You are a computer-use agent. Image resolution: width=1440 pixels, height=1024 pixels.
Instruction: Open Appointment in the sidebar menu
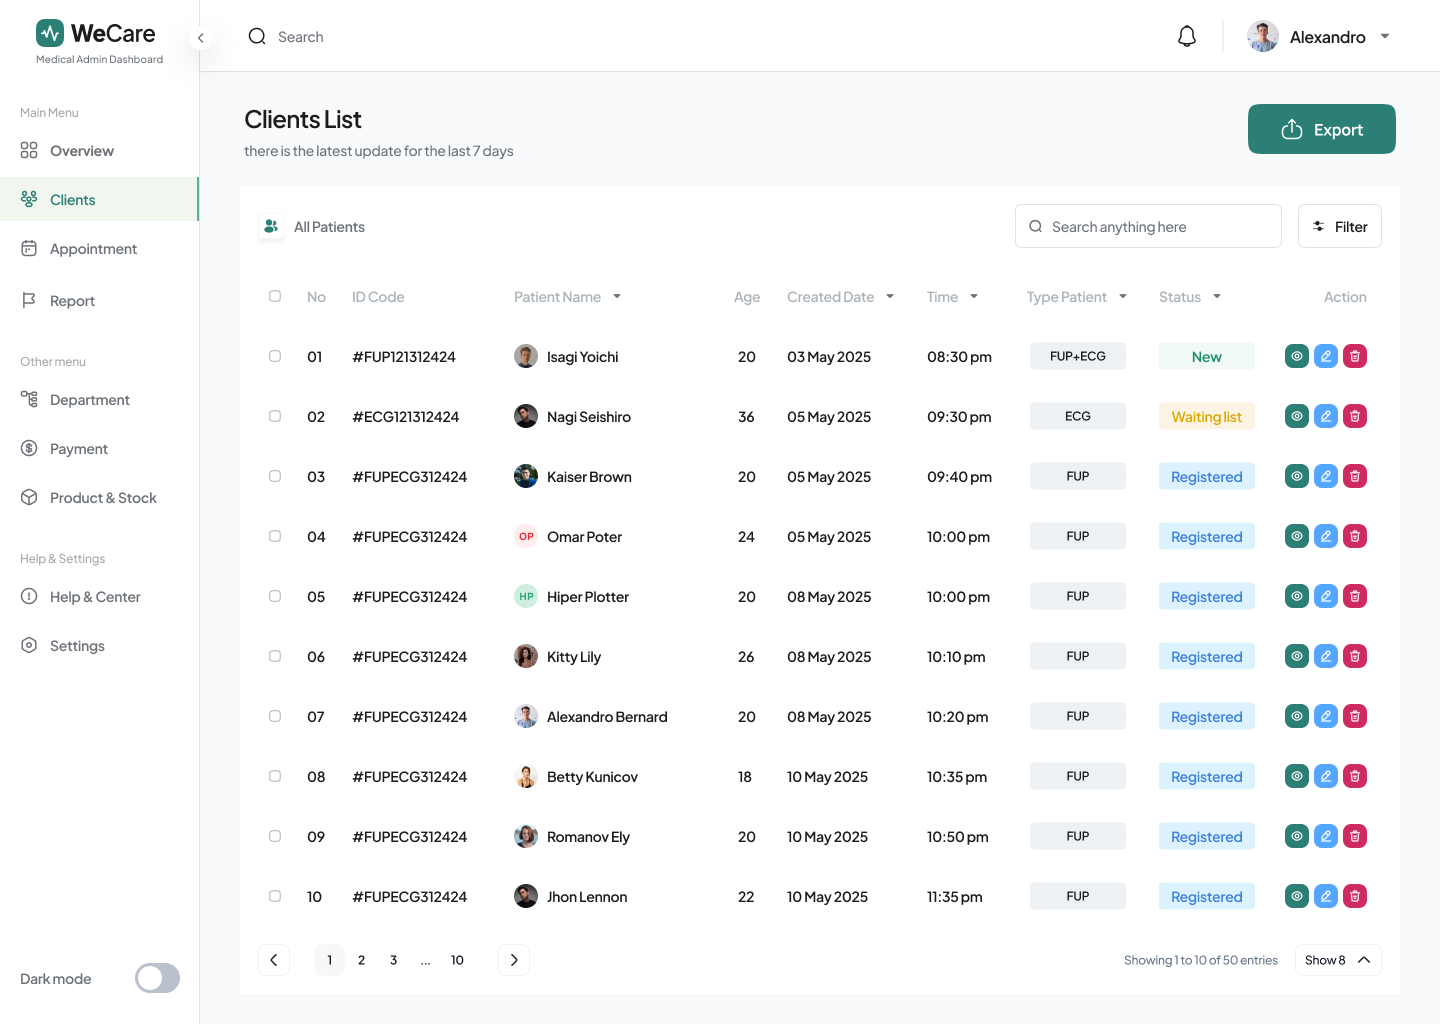click(x=93, y=249)
